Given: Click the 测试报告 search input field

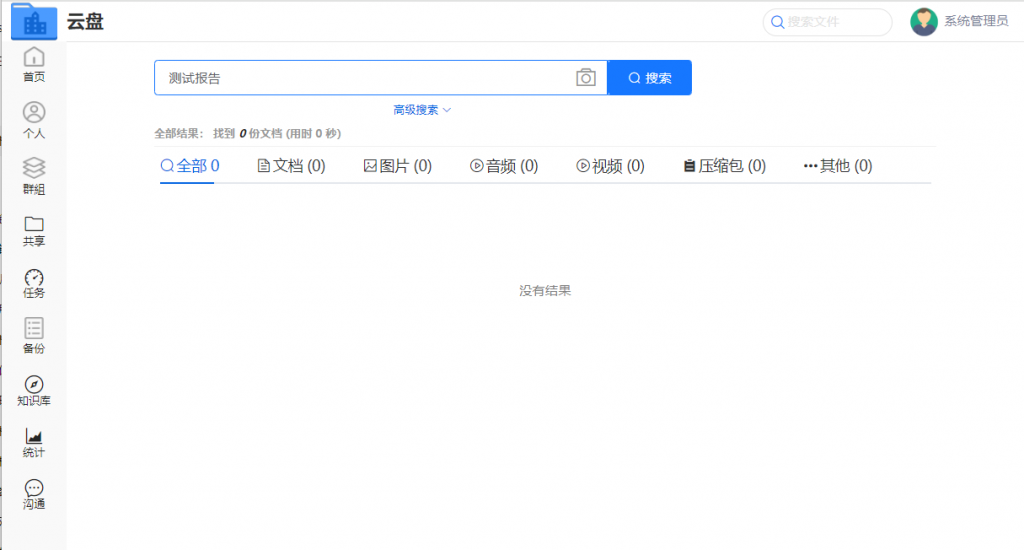Looking at the screenshot, I should pyautogui.click(x=365, y=78).
